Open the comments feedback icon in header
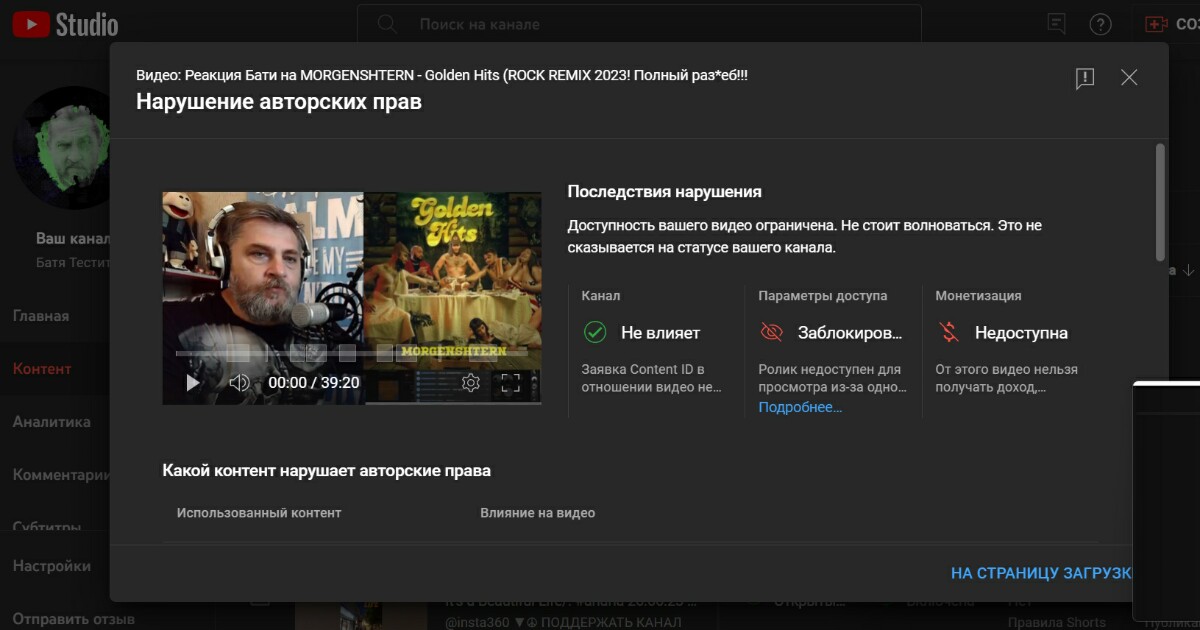The height and width of the screenshot is (630, 1200). tap(1056, 23)
